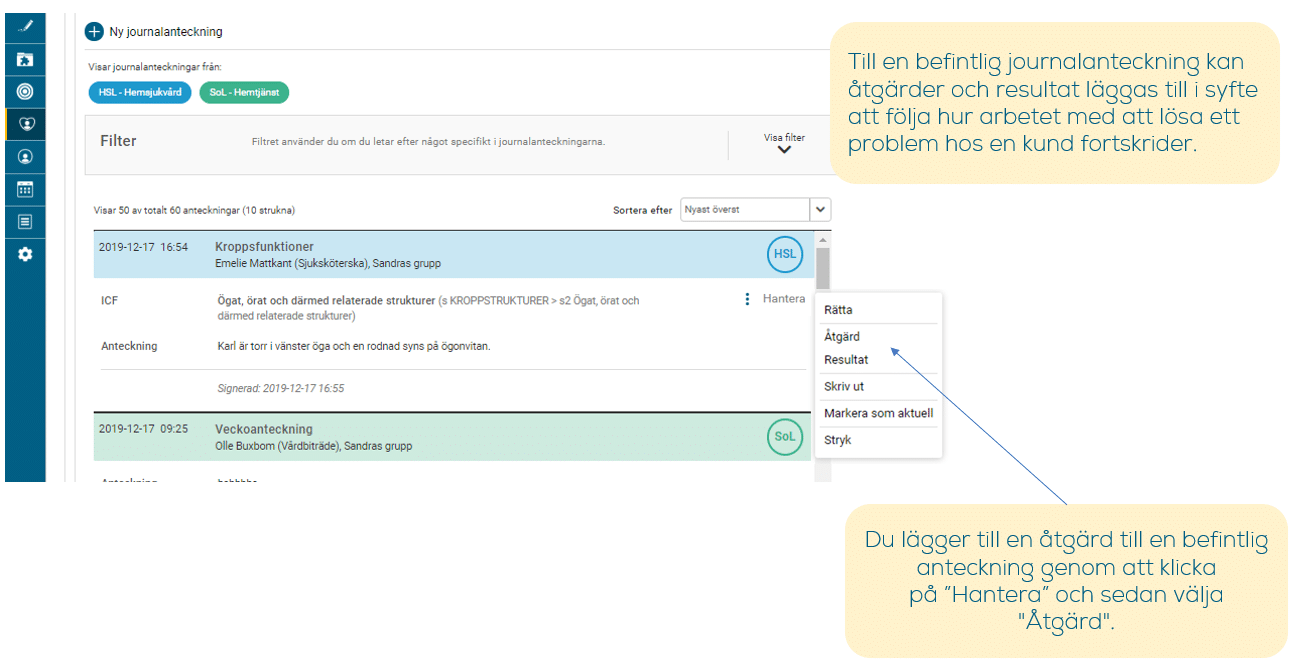Open the person profile sidebar icon
1304x664 pixels.
25,157
